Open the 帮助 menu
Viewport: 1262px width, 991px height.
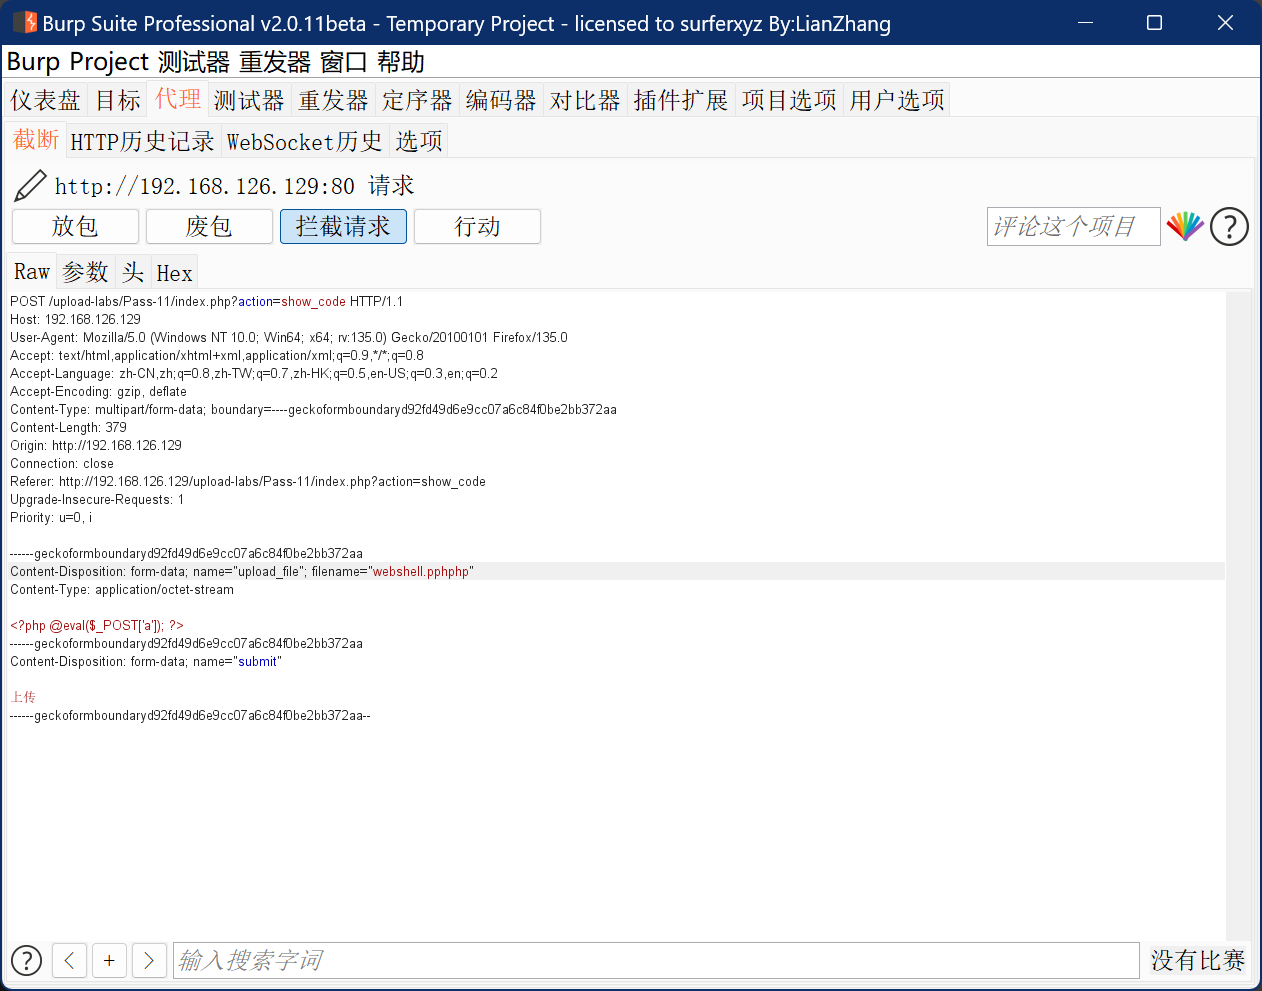(401, 62)
